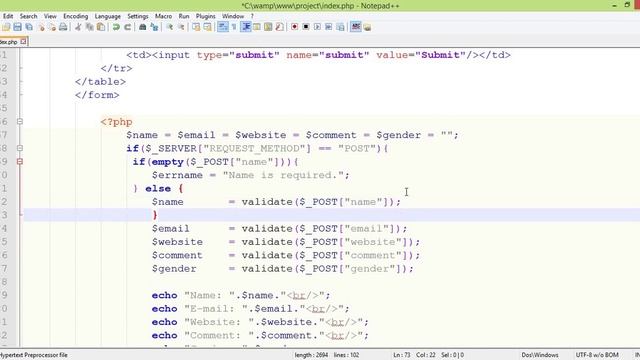Screen dimensions: 640x360
Task: Collapse the red fold marker at if(empty line
Action: pos(20,162)
